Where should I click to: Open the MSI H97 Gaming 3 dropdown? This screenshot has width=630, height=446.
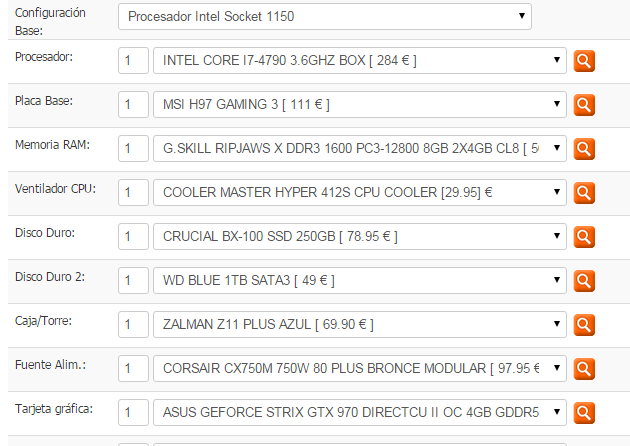tap(360, 104)
